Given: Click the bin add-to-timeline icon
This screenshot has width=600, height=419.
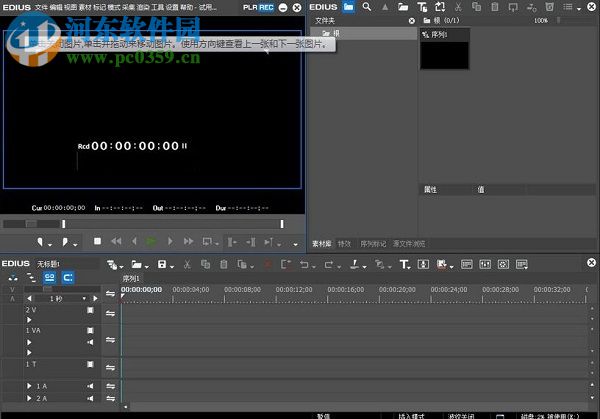Looking at the screenshot, I should pyautogui.click(x=532, y=7).
